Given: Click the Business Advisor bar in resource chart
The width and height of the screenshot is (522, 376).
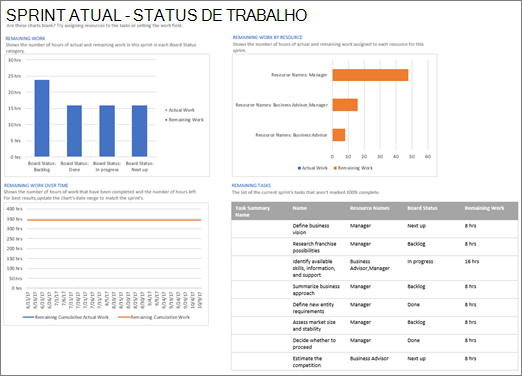Looking at the screenshot, I should pos(339,135).
